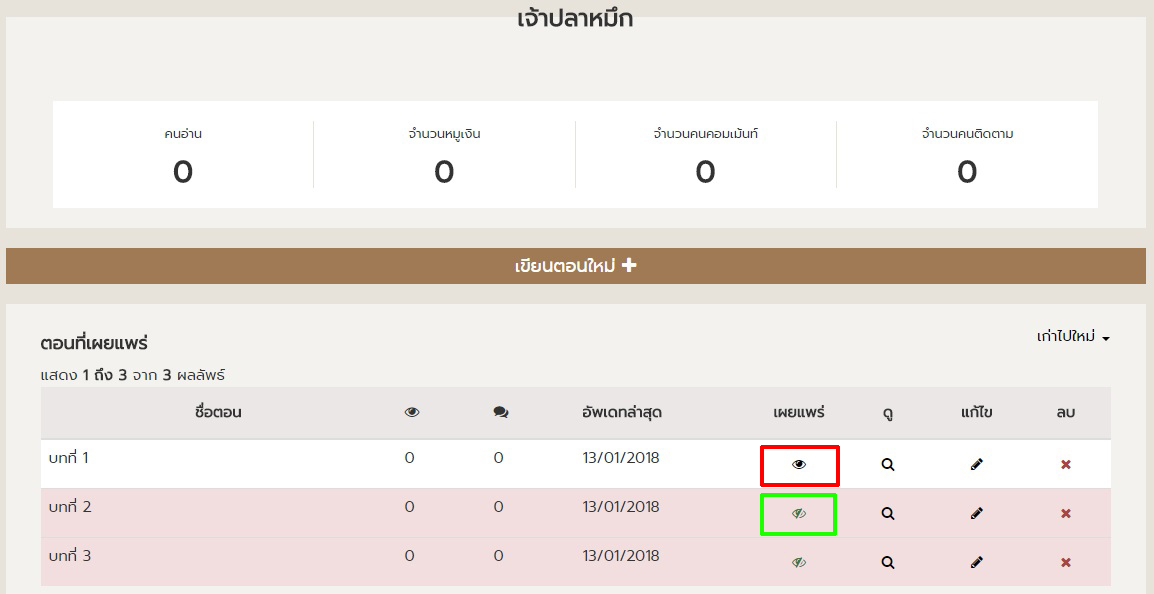Click magnifier view icon for บทที่ 3

coord(888,563)
